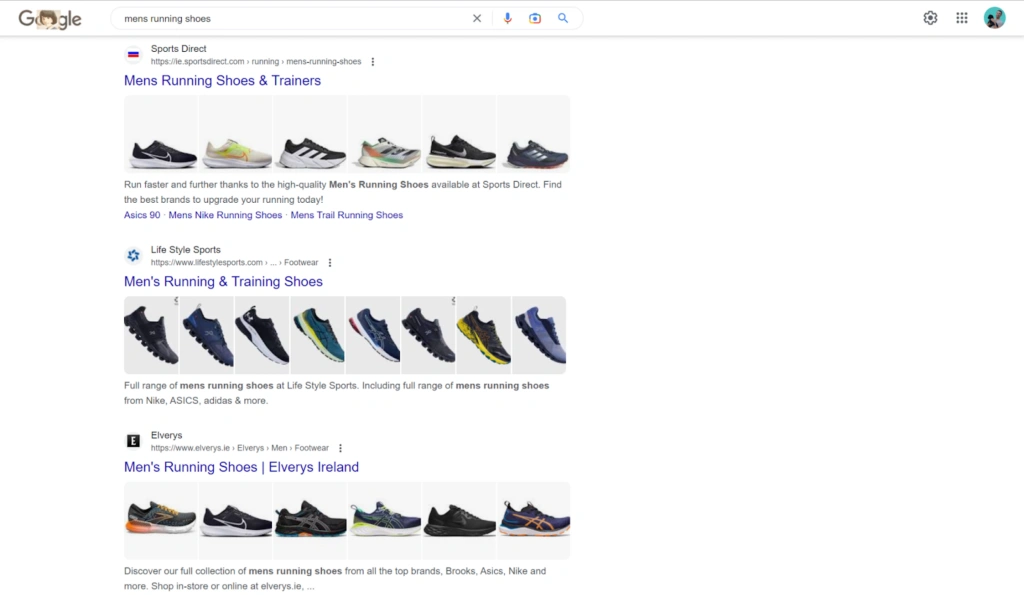Click the Elverys site favicon

click(133, 441)
